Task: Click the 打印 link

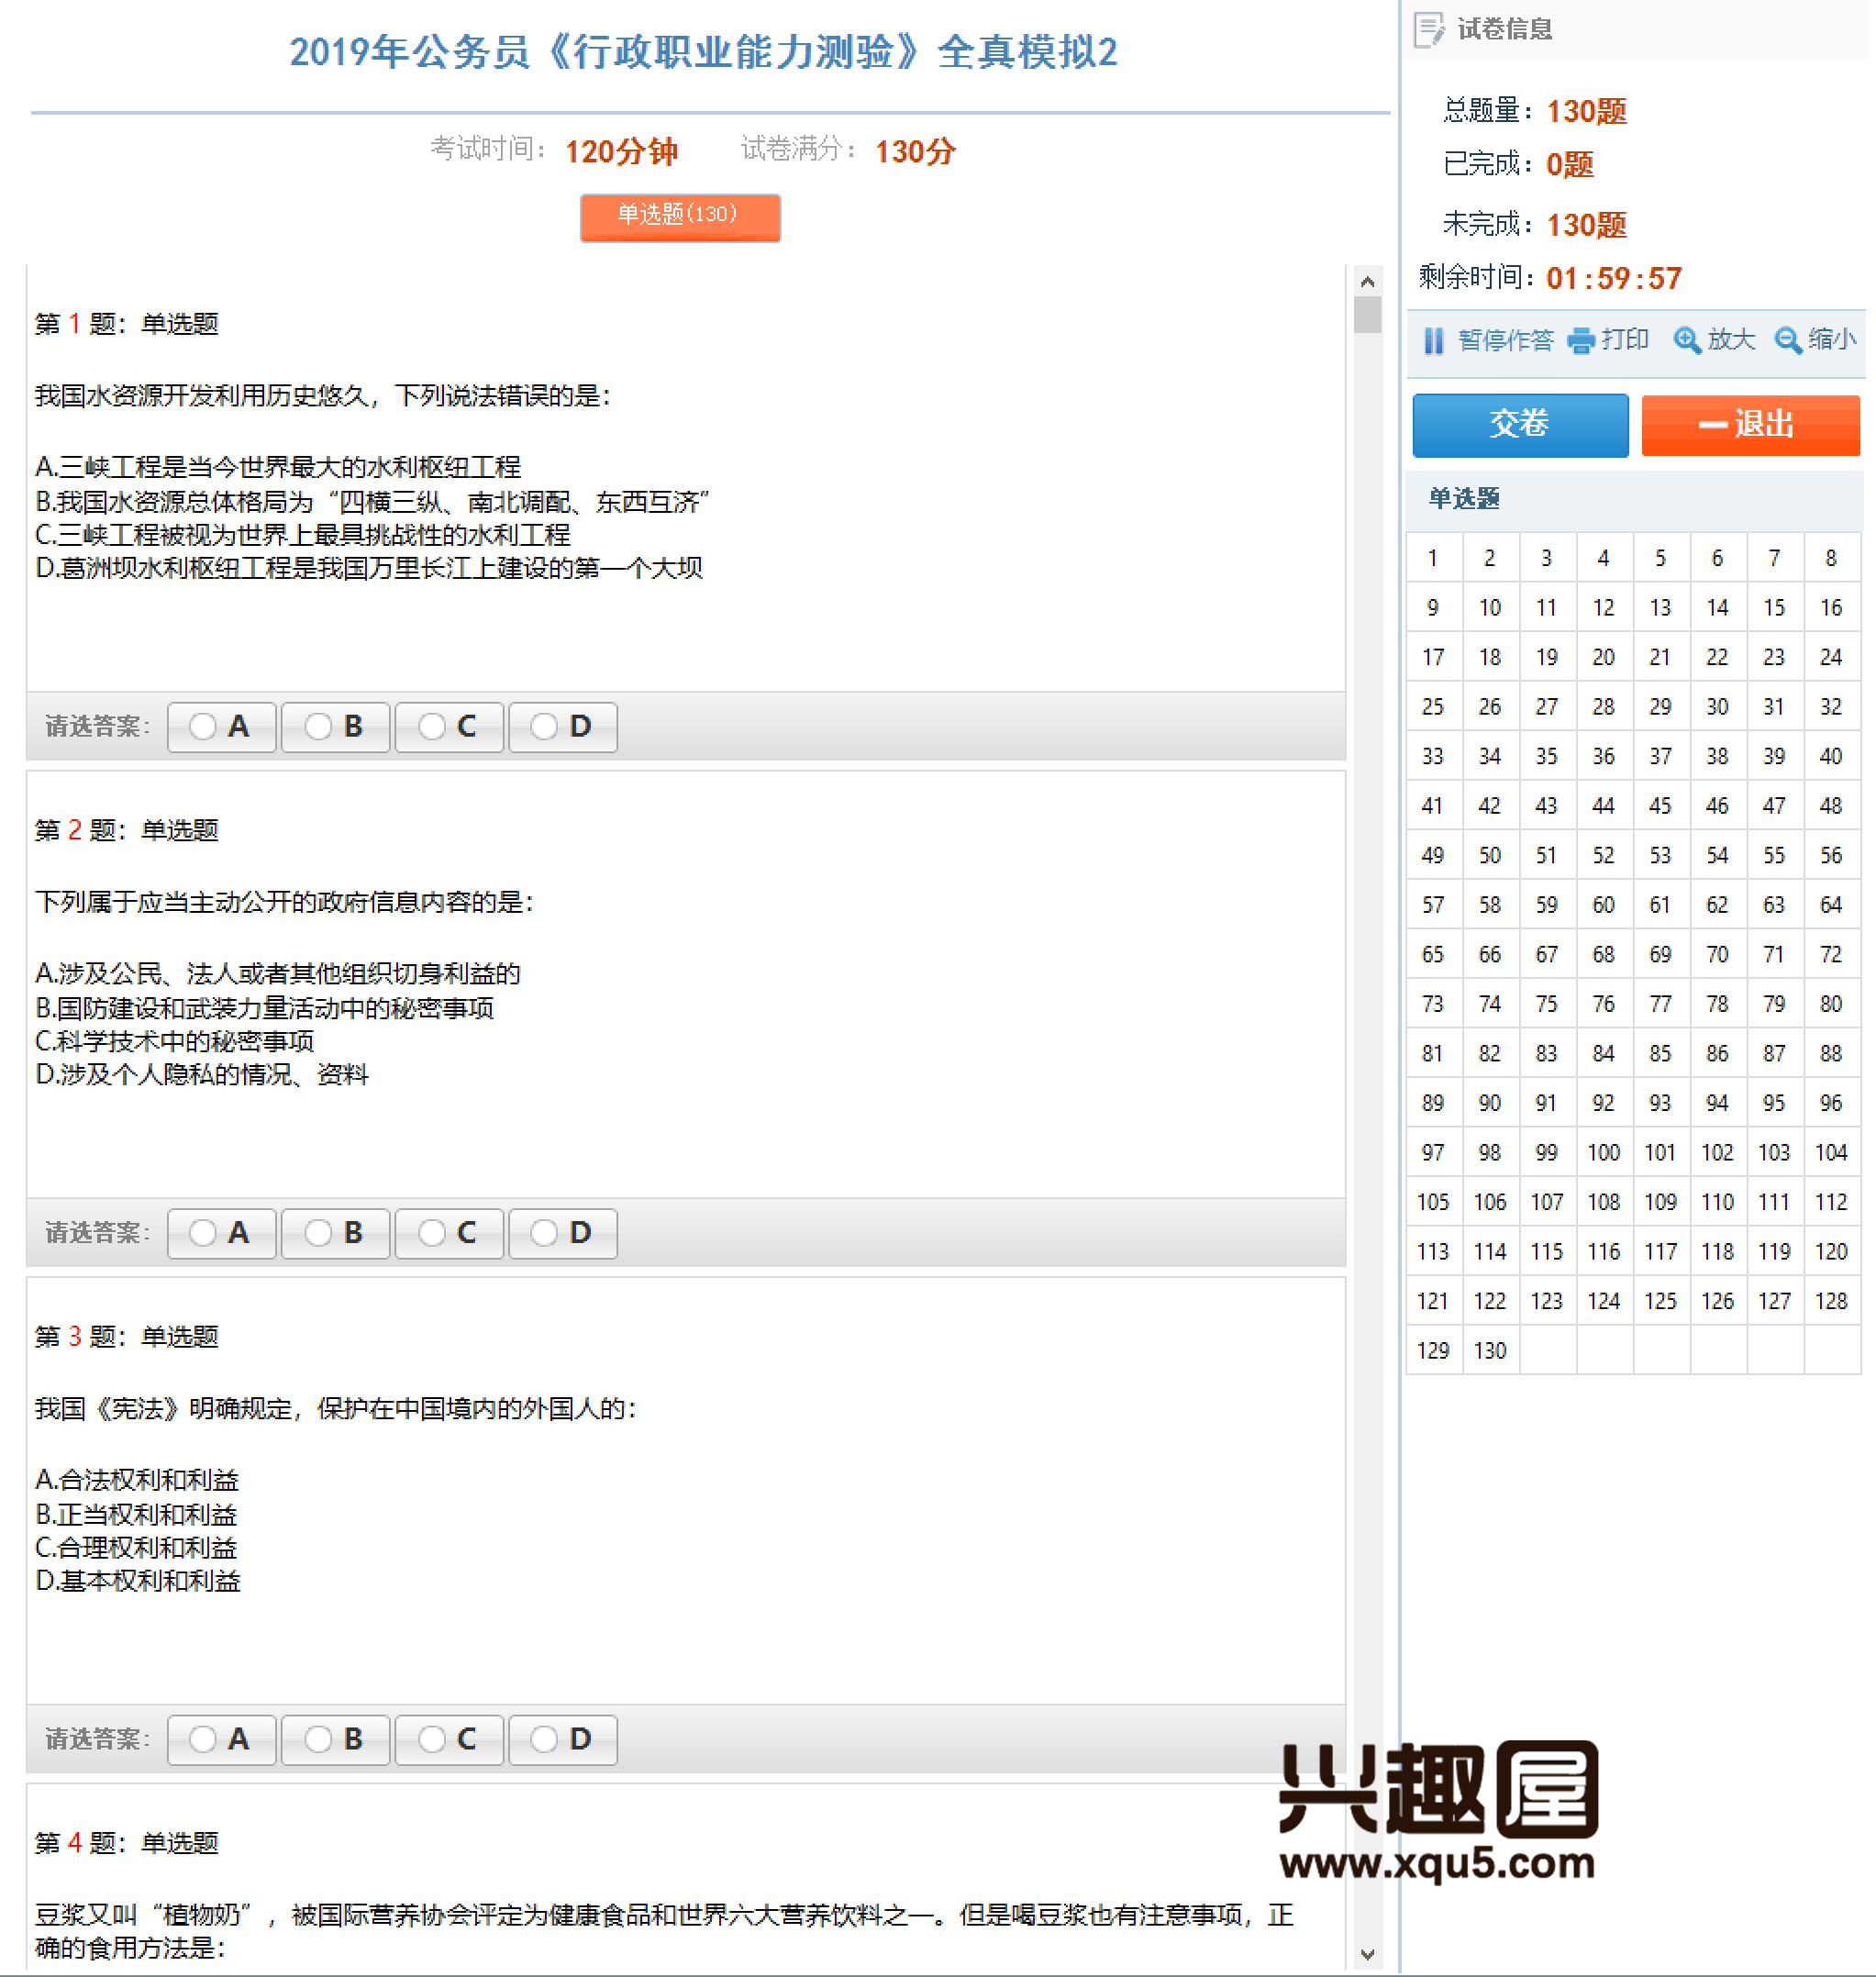Action: pos(1625,341)
